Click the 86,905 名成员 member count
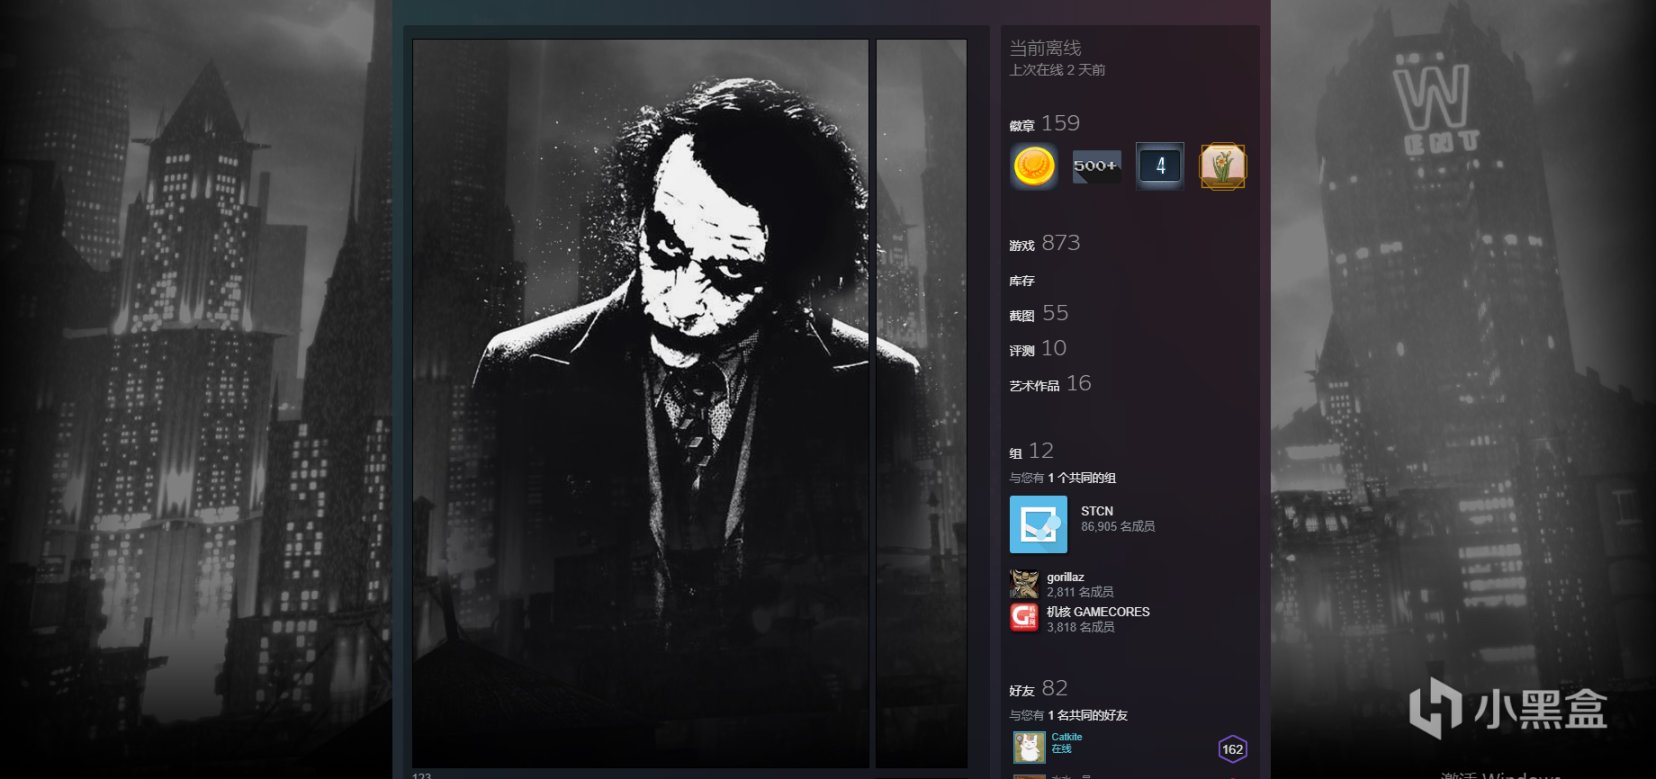 (1118, 527)
